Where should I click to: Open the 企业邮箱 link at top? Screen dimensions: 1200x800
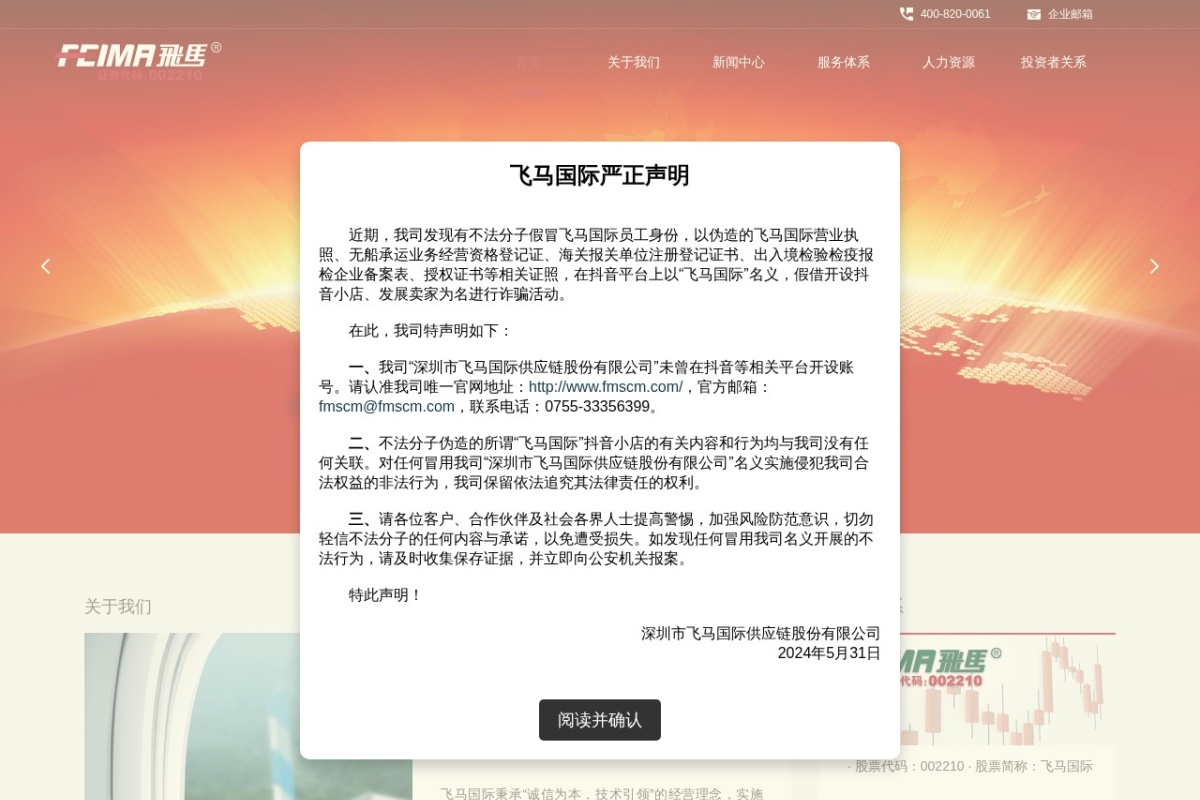point(1070,14)
